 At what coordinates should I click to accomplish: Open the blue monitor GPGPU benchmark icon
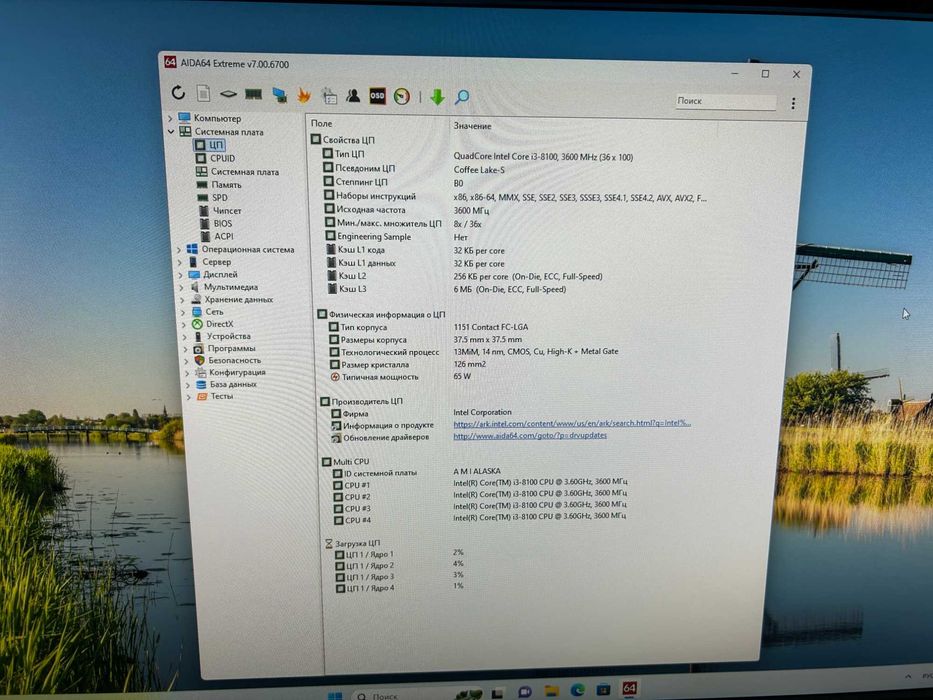[x=278, y=95]
